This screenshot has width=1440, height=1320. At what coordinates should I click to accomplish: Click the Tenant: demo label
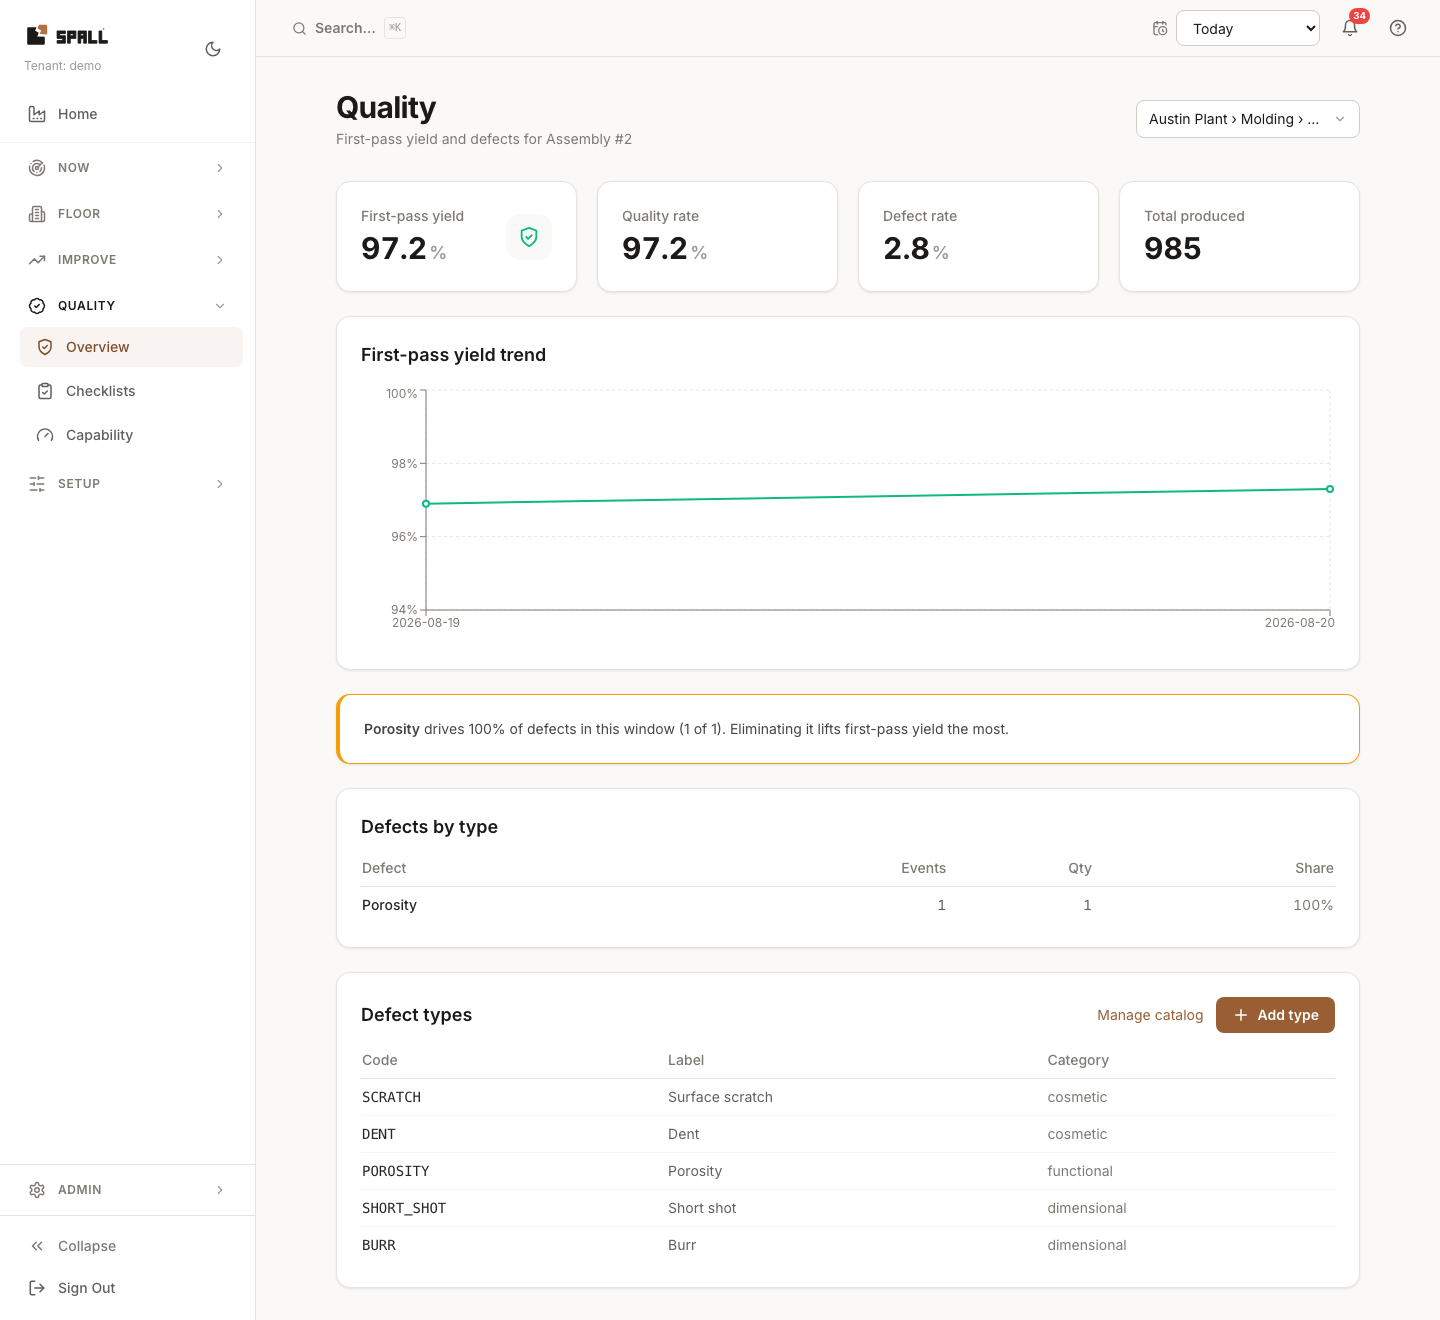[63, 66]
